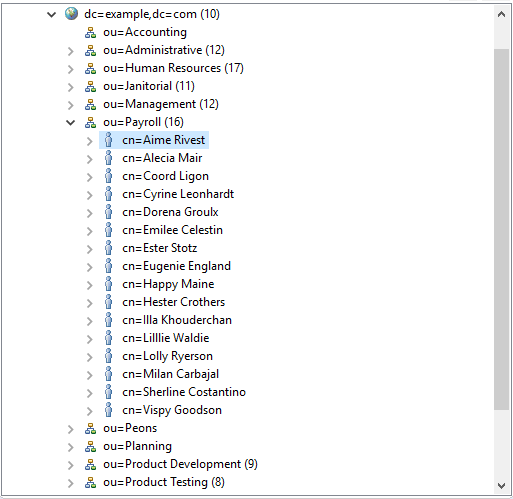Click the person icon for cn=Alecia Mair

[x=109, y=158]
